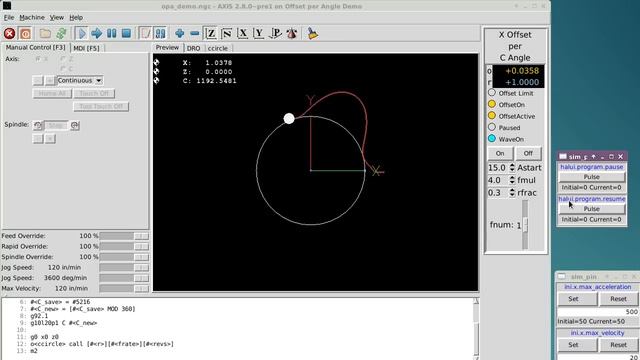Clear live plot with broom icon
Screen dimensions: 640x360
coord(312,33)
